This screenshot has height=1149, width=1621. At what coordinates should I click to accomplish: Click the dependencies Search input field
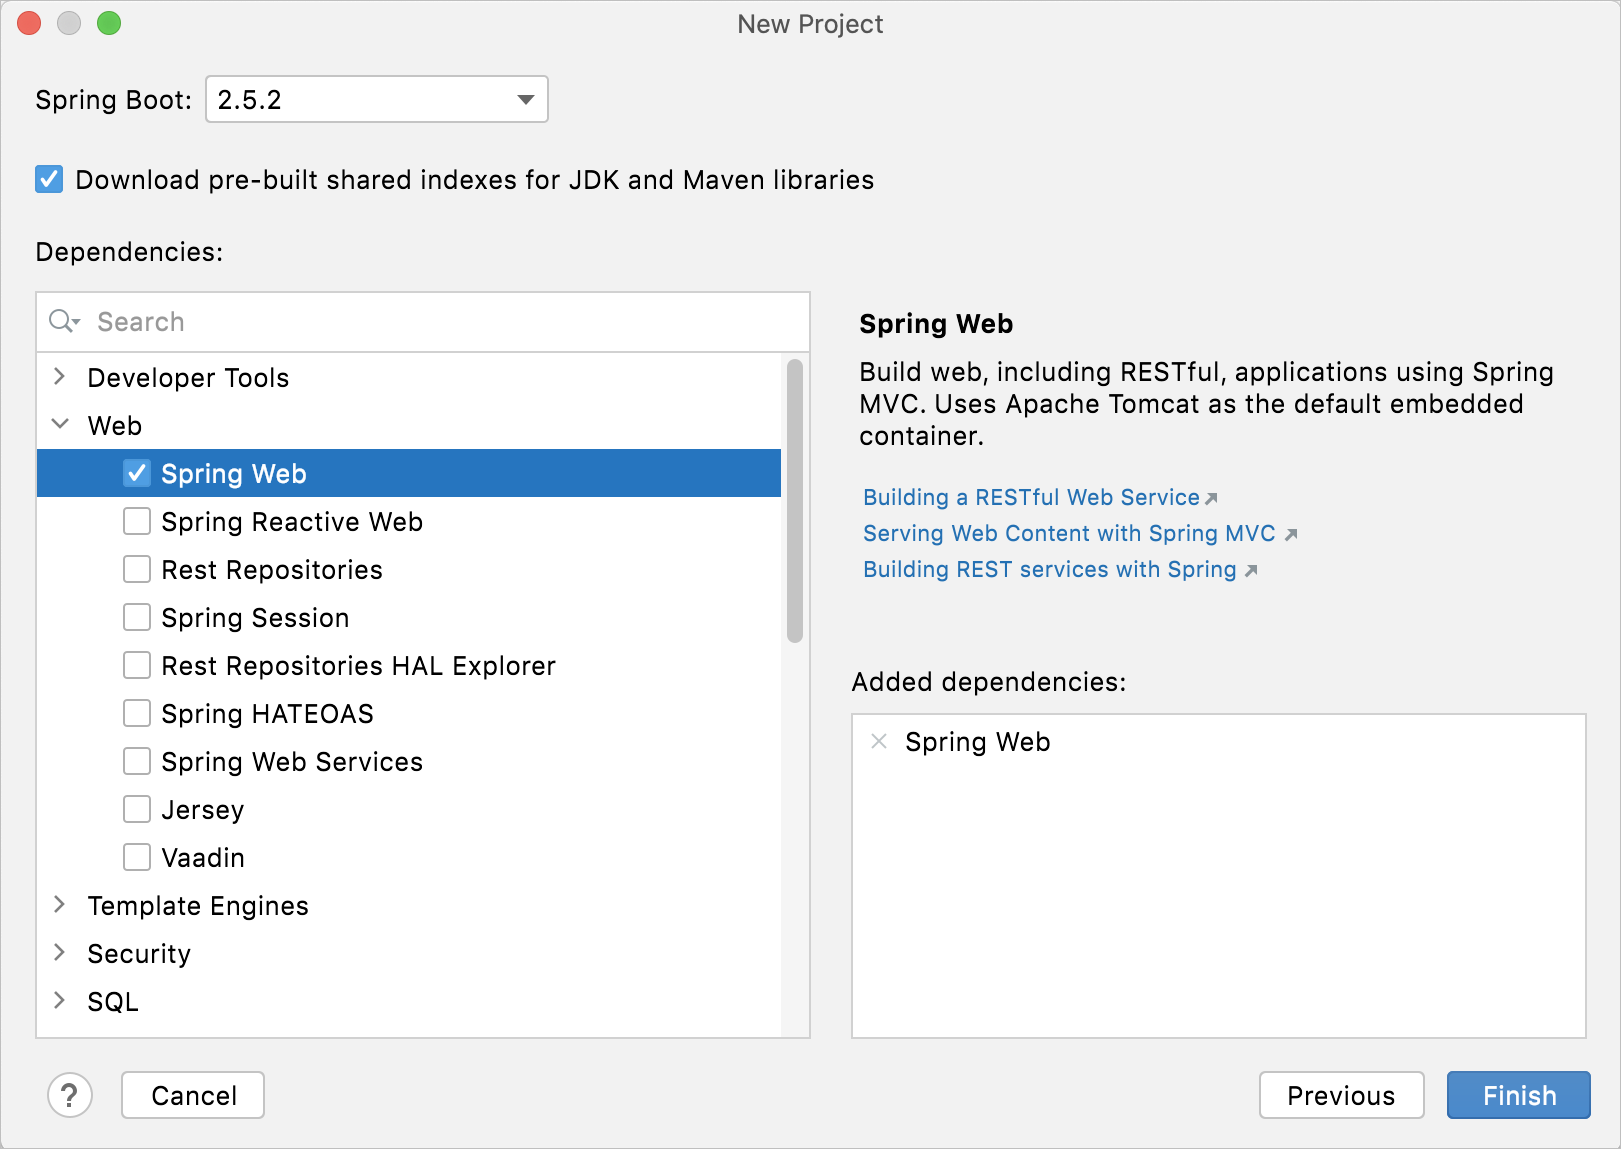pos(423,322)
